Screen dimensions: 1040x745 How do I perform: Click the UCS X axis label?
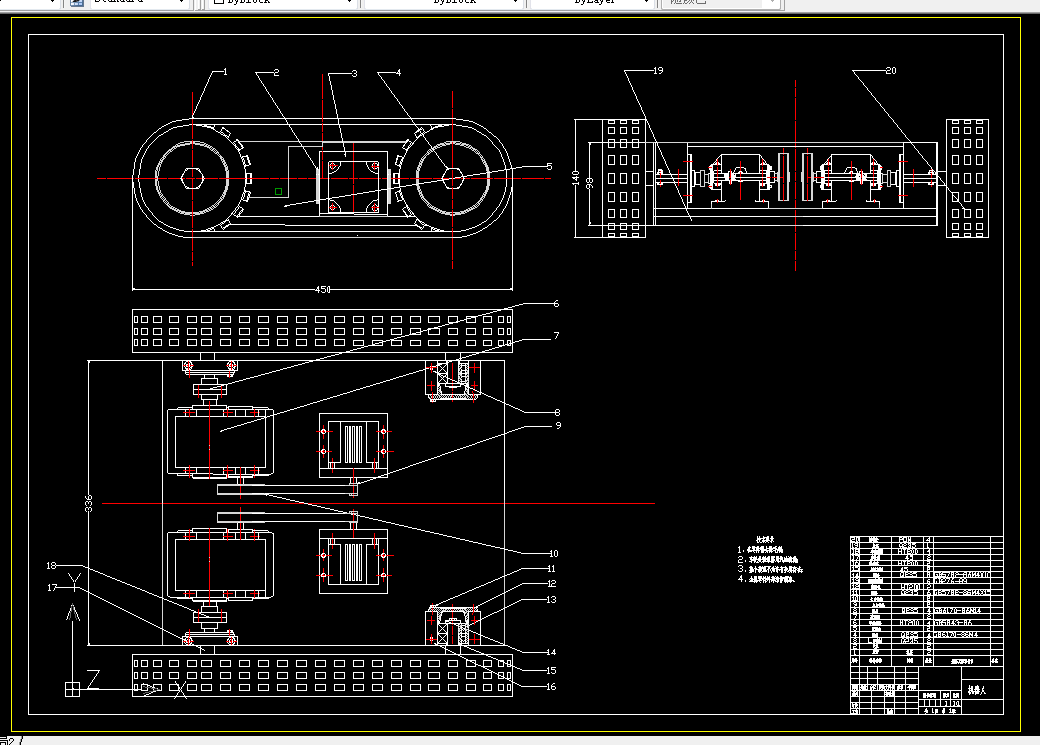[180, 690]
